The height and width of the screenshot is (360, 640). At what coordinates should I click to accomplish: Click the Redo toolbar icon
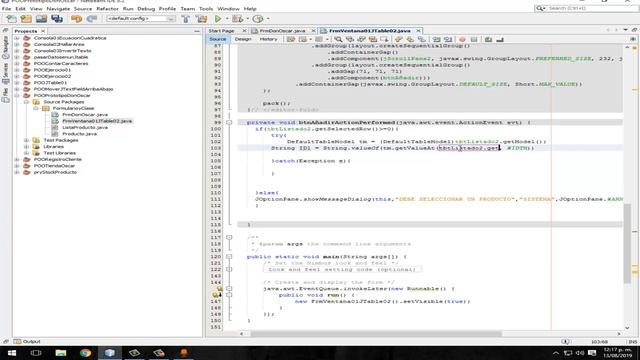click(x=92, y=18)
